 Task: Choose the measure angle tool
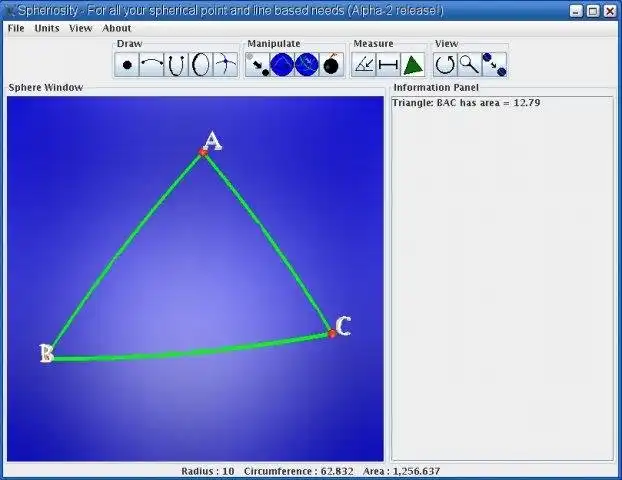point(364,65)
